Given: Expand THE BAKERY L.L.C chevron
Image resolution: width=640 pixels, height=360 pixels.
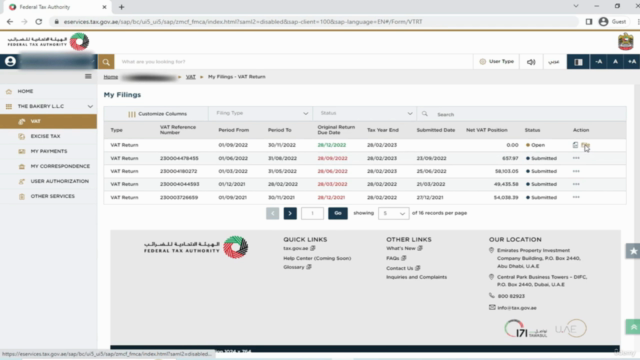Looking at the screenshot, I should [90, 107].
